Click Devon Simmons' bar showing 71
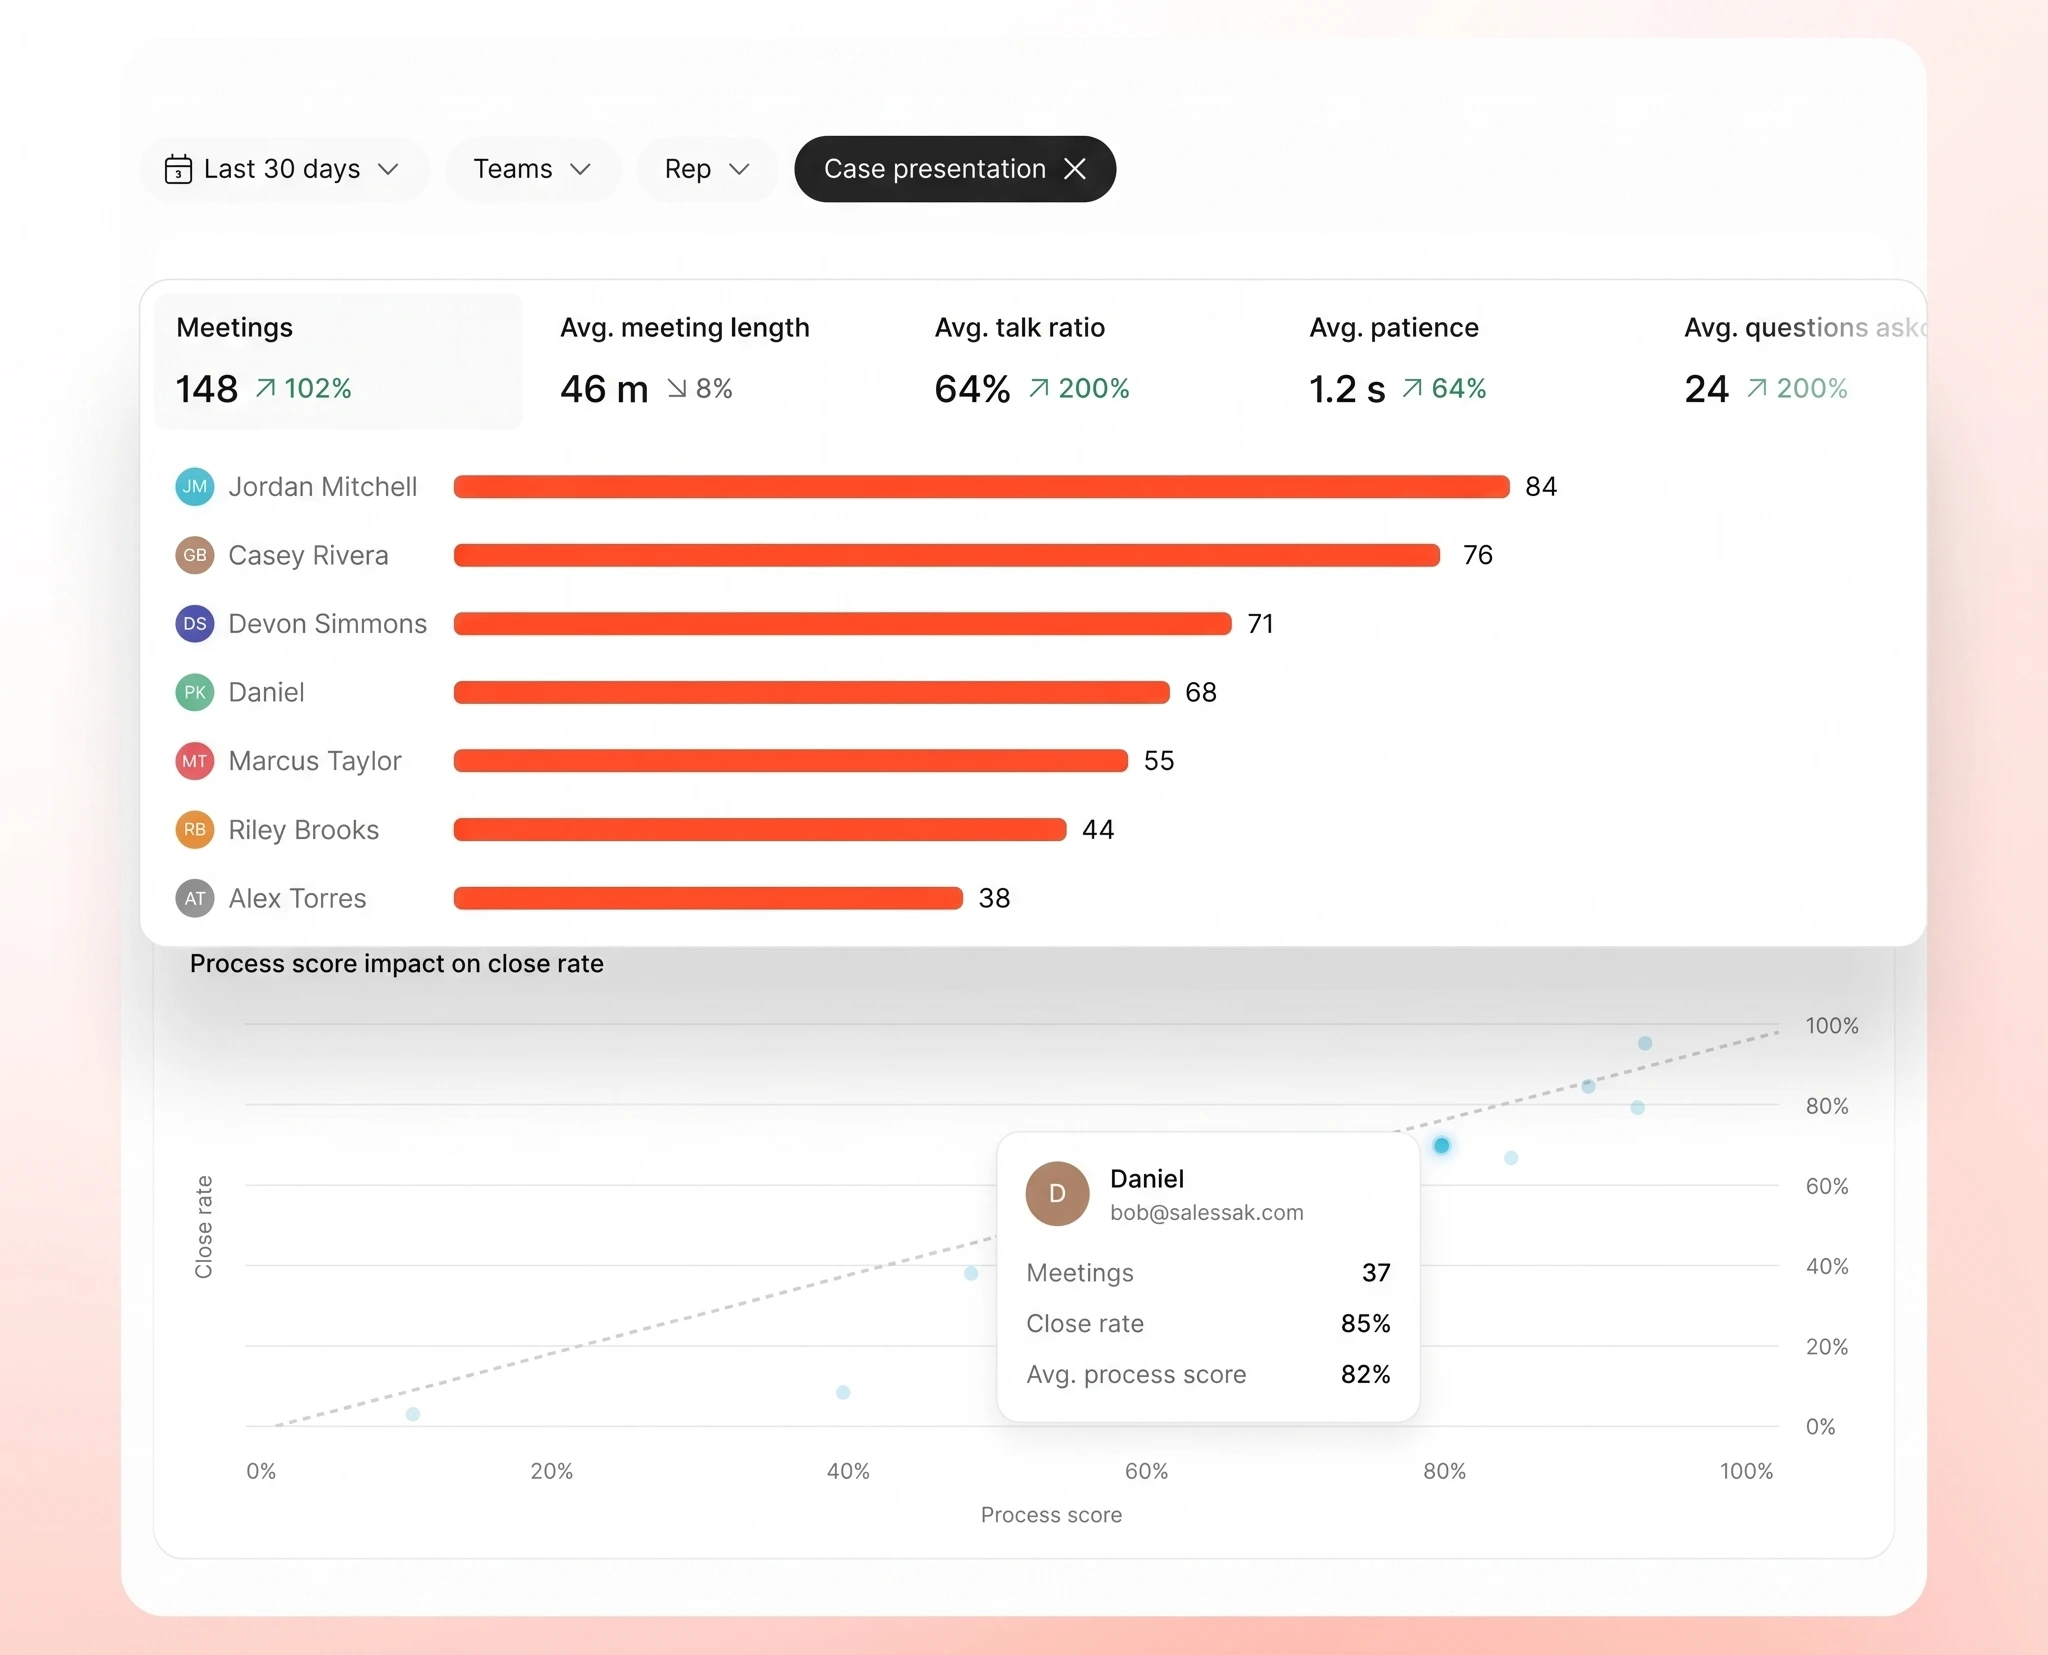This screenshot has width=2048, height=1655. 842,624
